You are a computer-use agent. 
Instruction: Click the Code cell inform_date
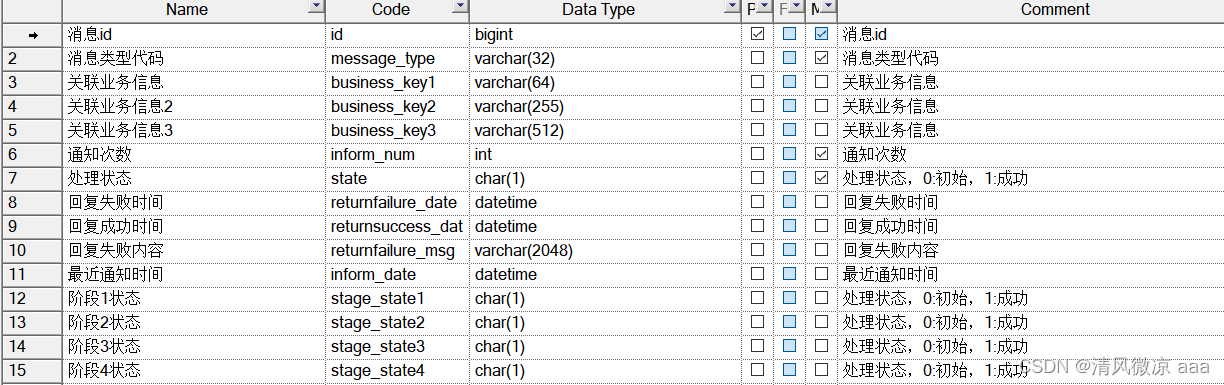(398, 274)
